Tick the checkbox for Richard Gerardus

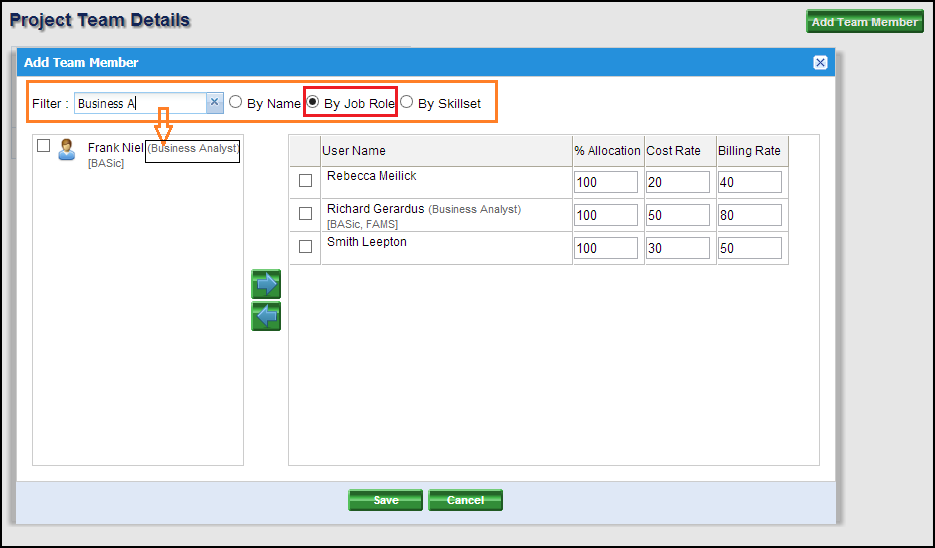306,214
